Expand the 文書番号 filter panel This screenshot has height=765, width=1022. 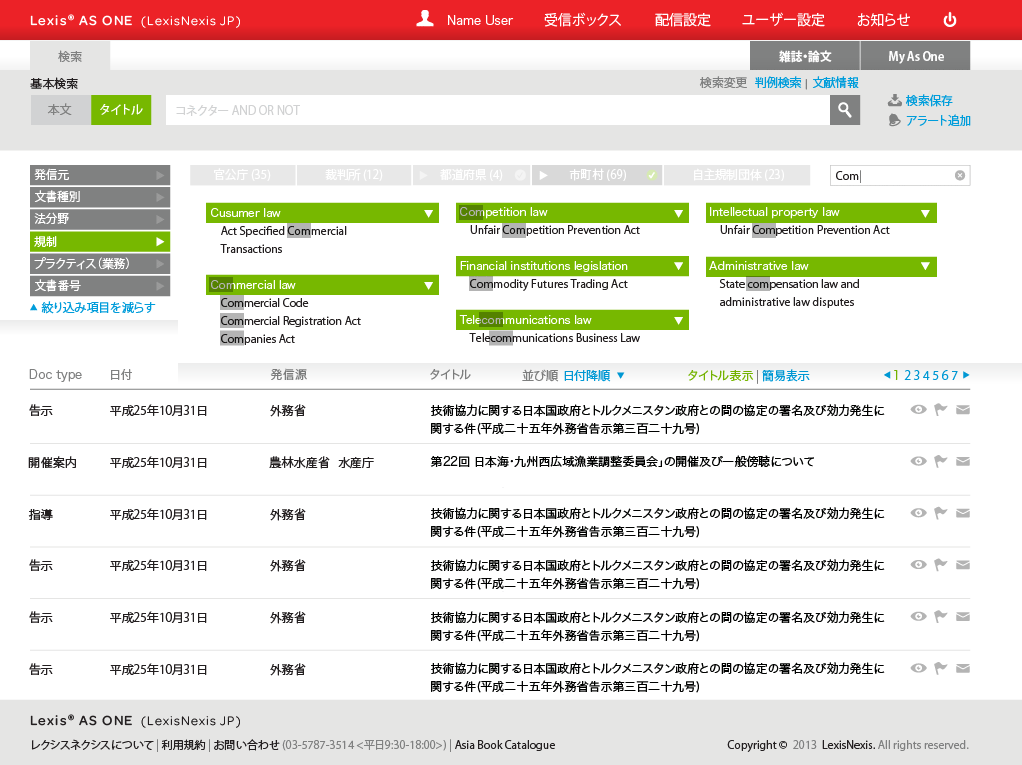100,285
